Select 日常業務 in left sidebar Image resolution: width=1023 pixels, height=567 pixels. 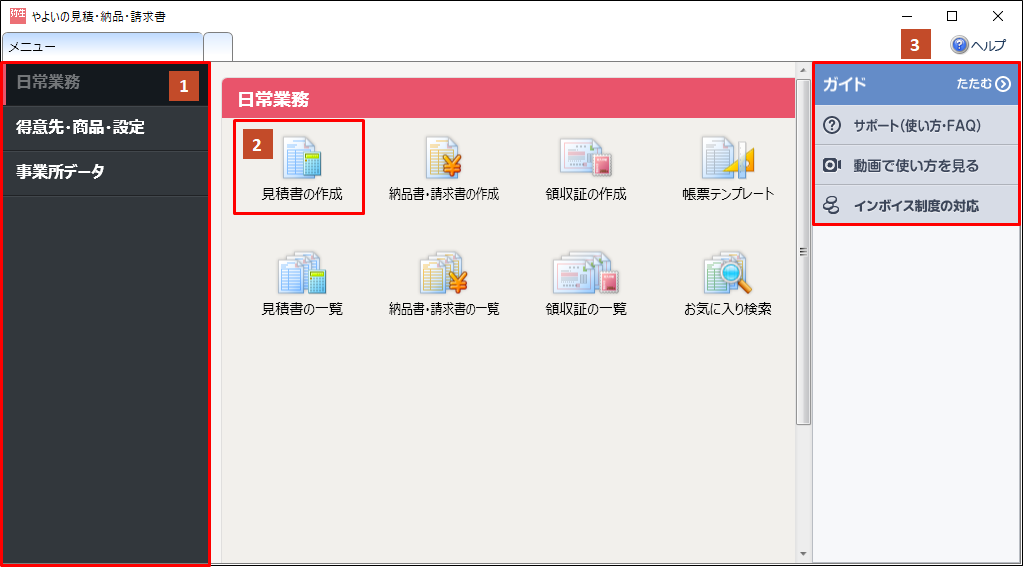[106, 83]
